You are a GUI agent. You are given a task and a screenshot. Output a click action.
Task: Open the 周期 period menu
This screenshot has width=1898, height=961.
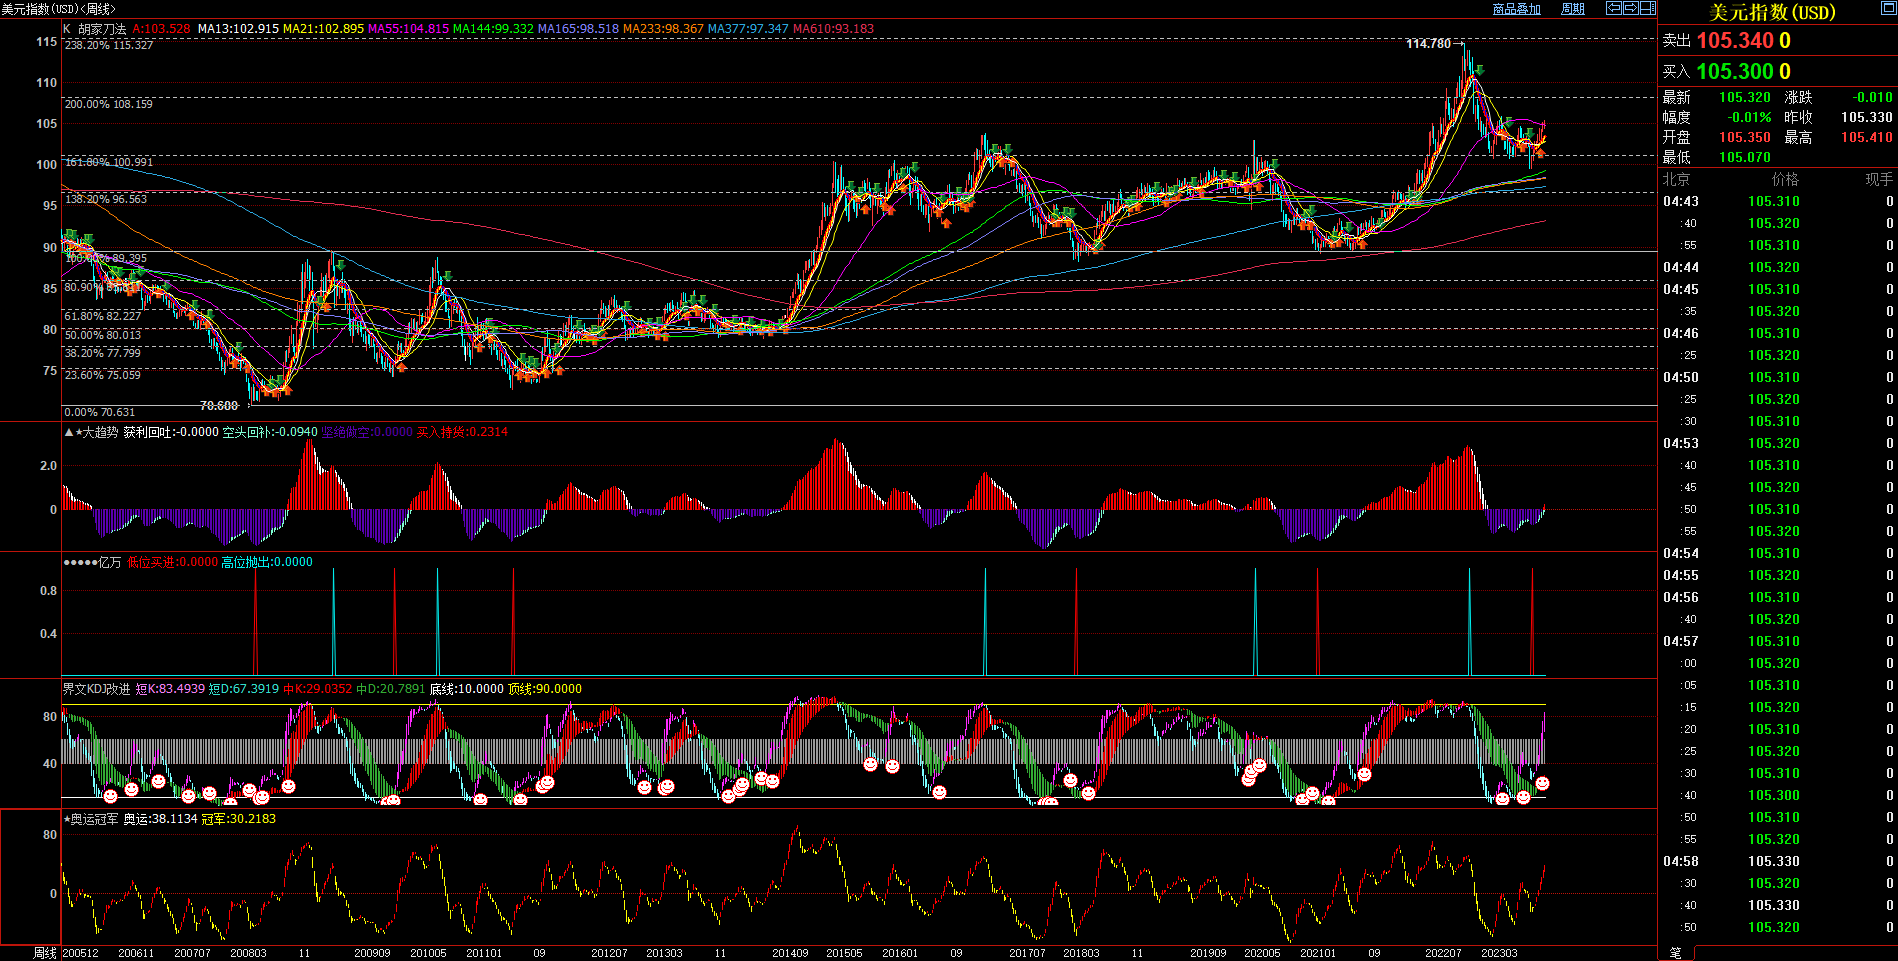click(1573, 9)
